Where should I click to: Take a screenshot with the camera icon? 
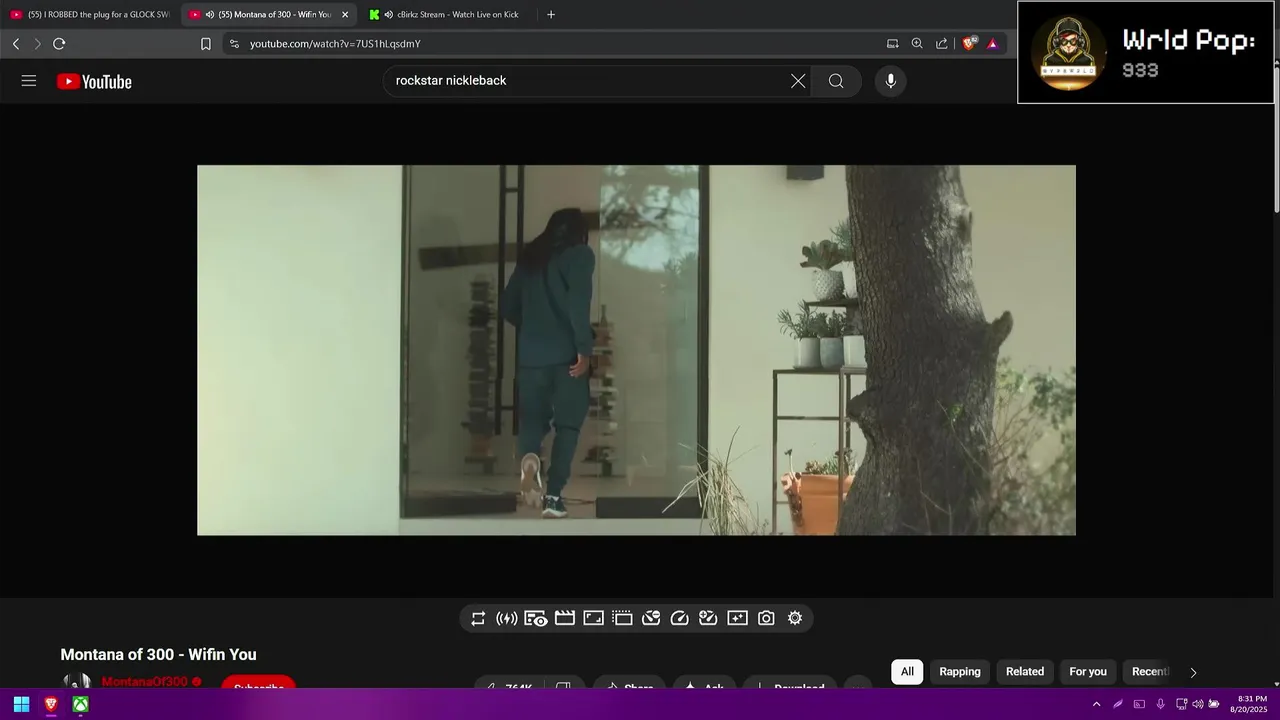pos(766,618)
